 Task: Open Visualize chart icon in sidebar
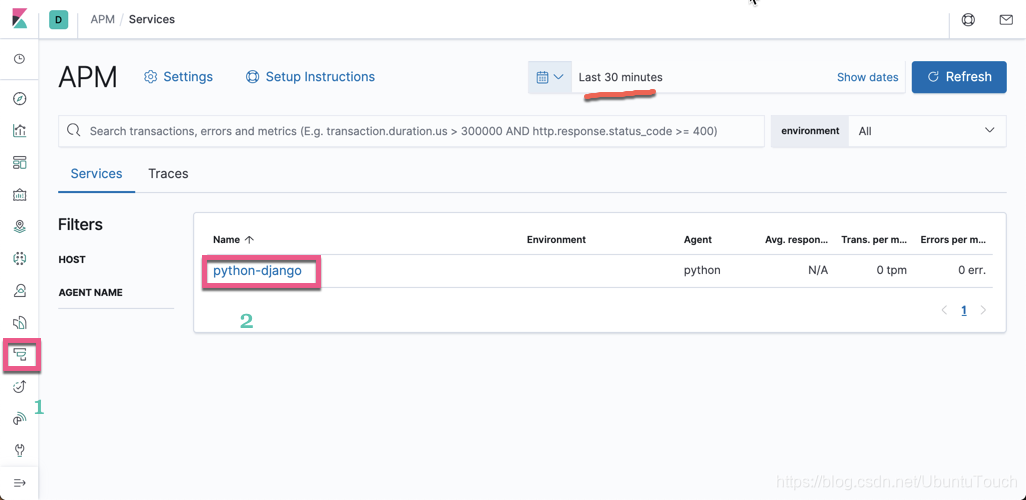coord(20,130)
